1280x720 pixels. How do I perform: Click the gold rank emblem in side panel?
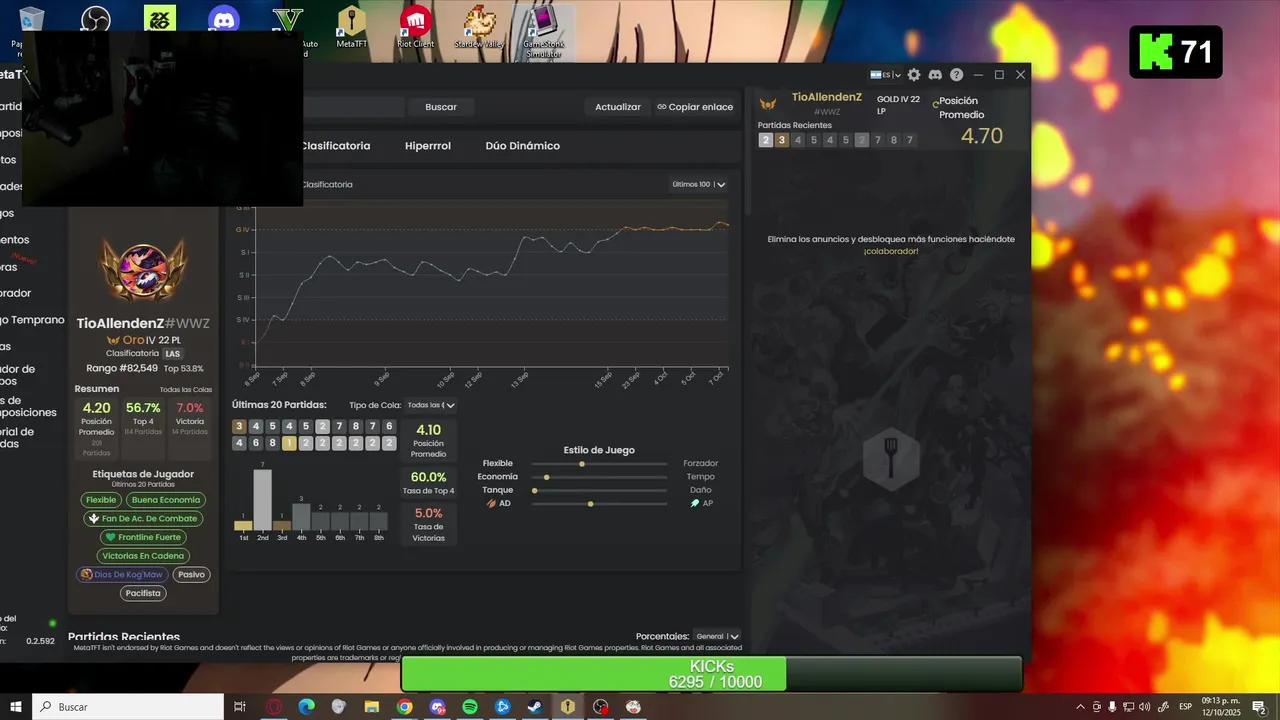click(768, 103)
